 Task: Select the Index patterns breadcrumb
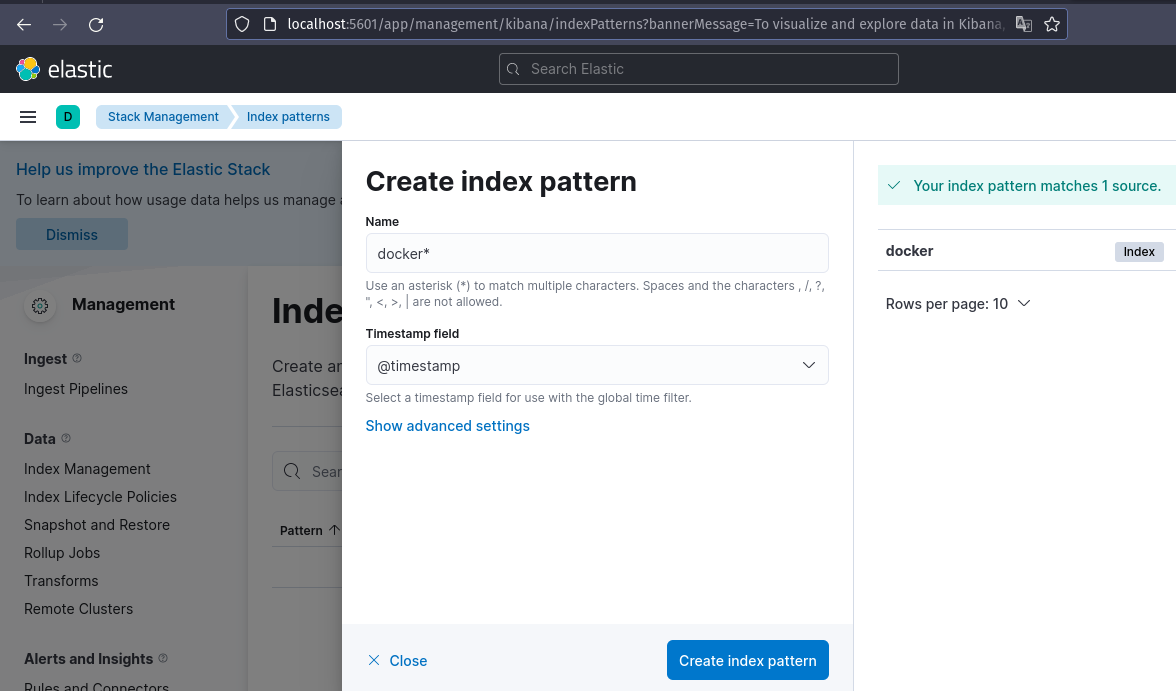click(x=288, y=117)
